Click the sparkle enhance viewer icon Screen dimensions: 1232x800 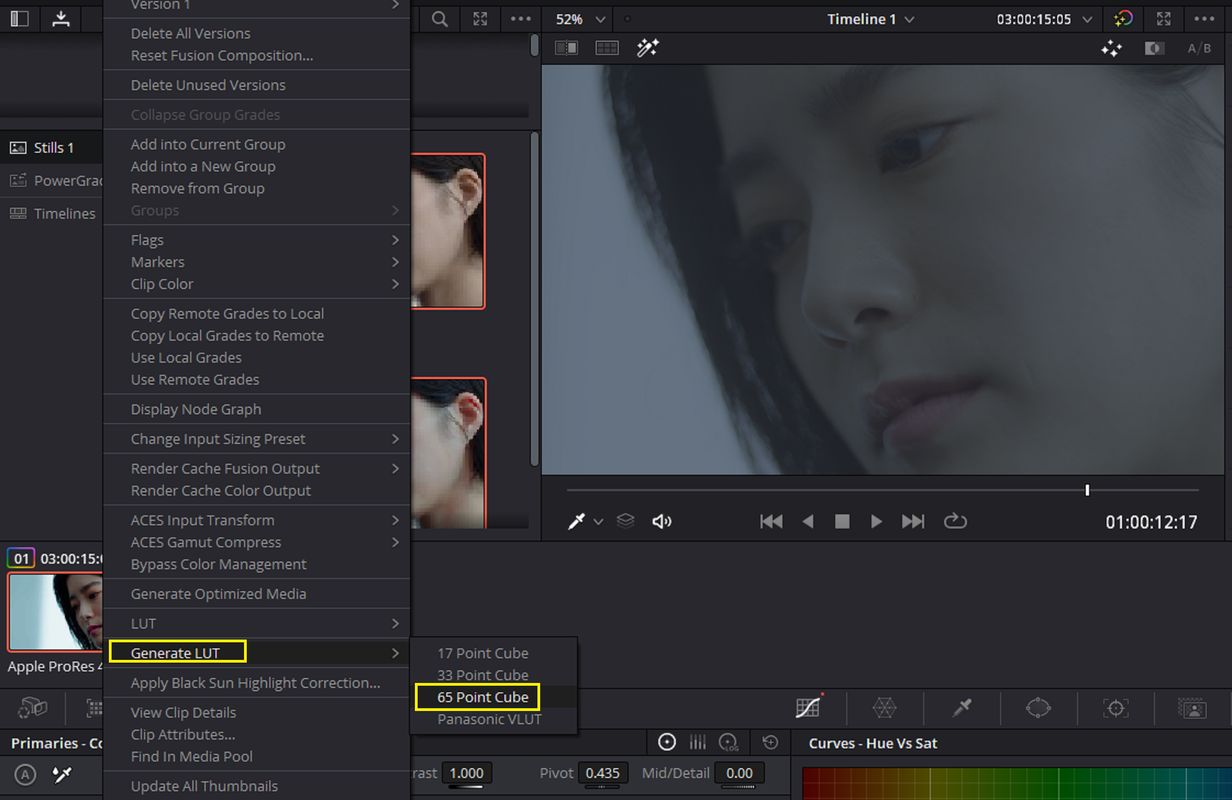1111,48
